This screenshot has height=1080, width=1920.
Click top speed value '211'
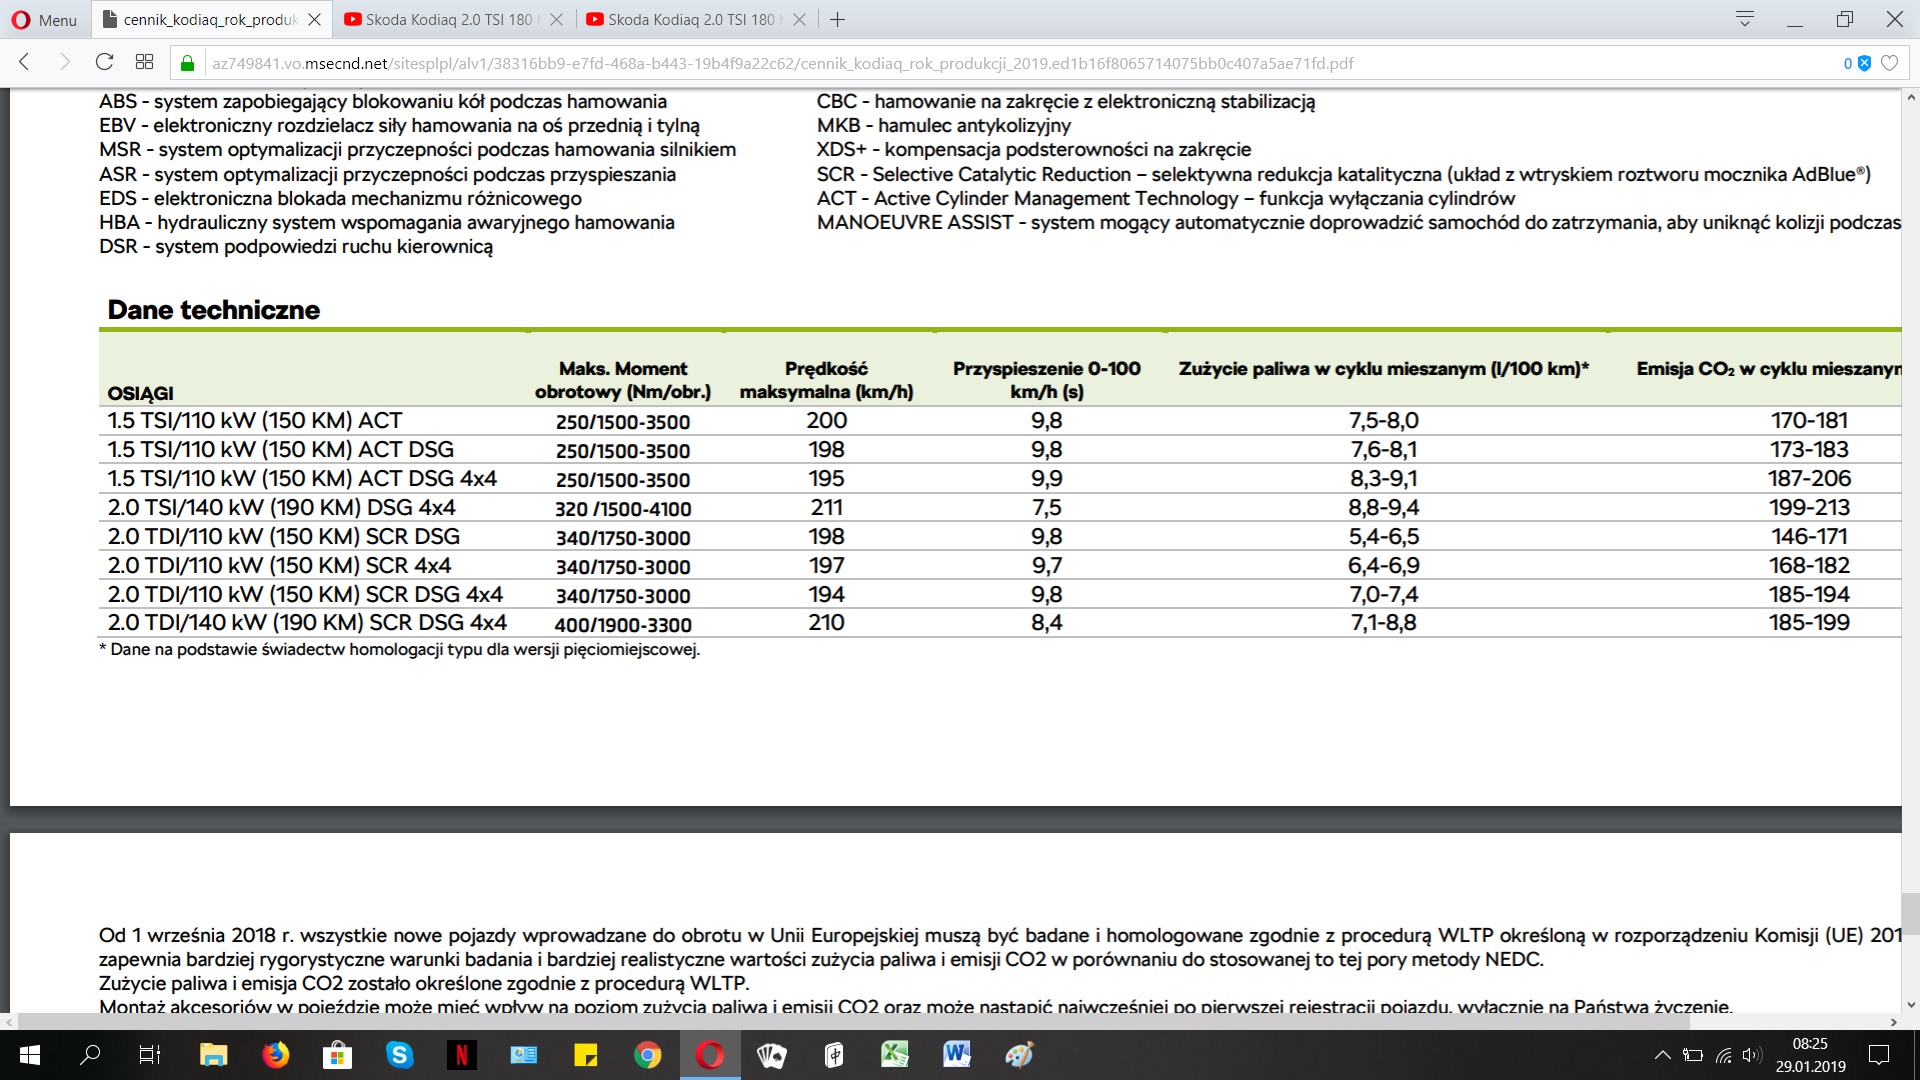pos(826,507)
